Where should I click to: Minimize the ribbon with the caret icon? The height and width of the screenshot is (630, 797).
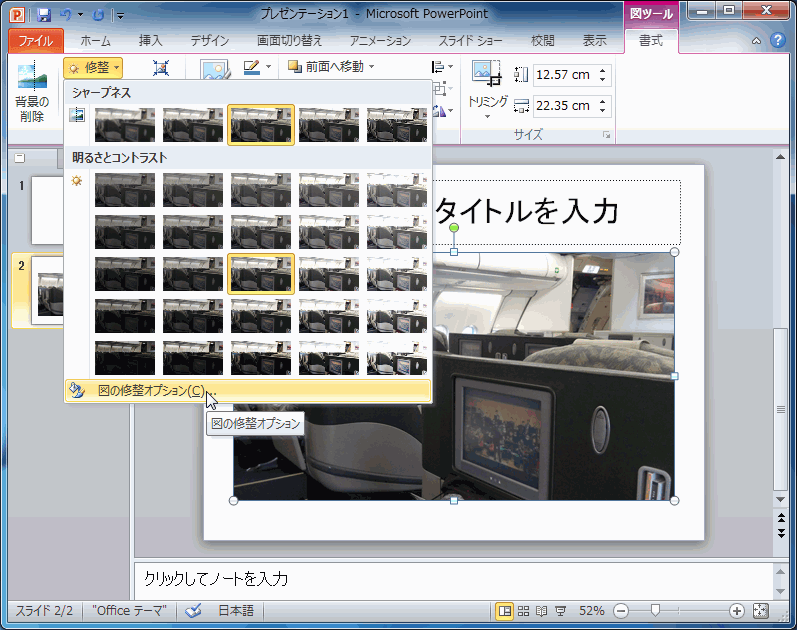[x=756, y=41]
